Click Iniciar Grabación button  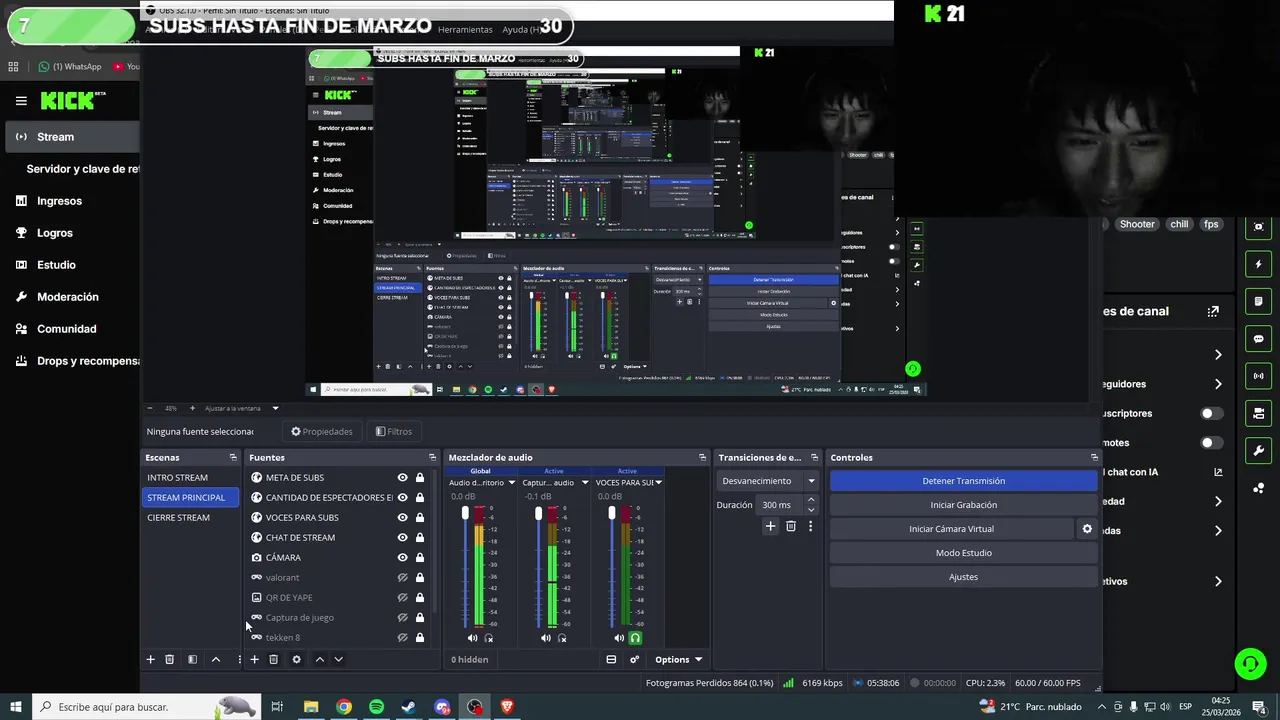click(963, 505)
